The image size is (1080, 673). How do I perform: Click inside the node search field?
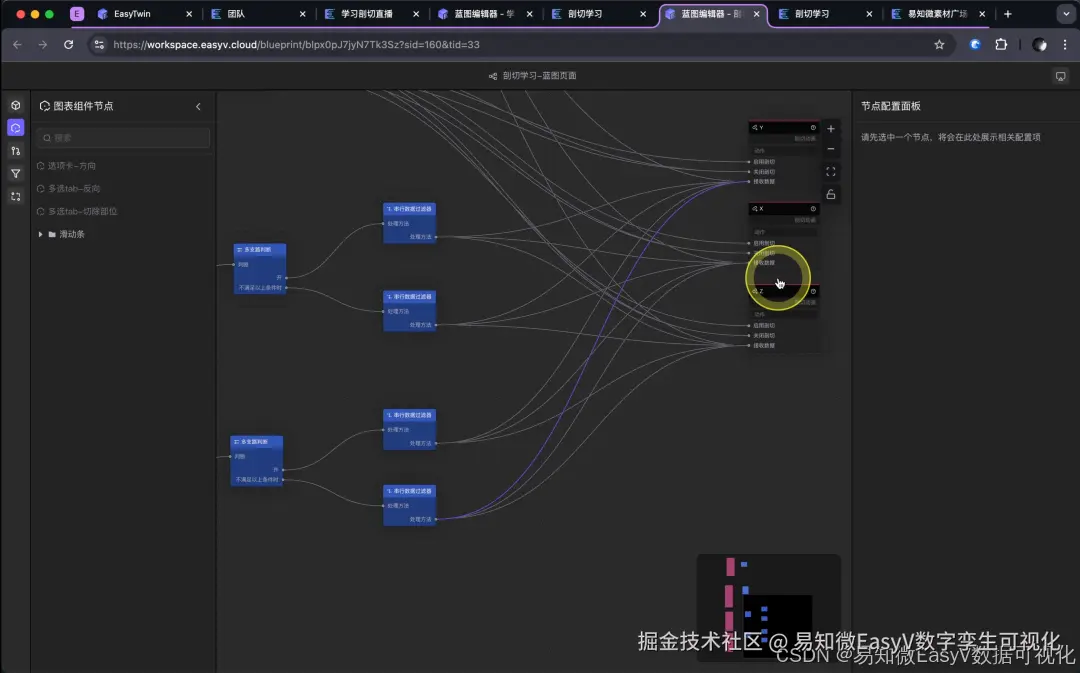click(122, 137)
